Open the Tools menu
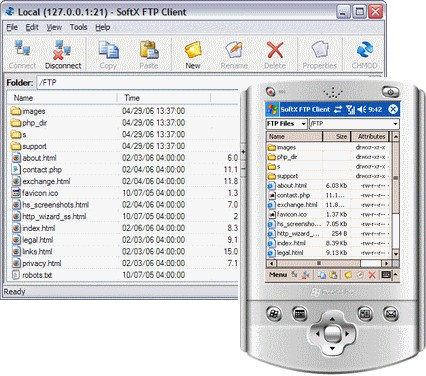Viewport: 426px width, 376px height. click(x=78, y=27)
